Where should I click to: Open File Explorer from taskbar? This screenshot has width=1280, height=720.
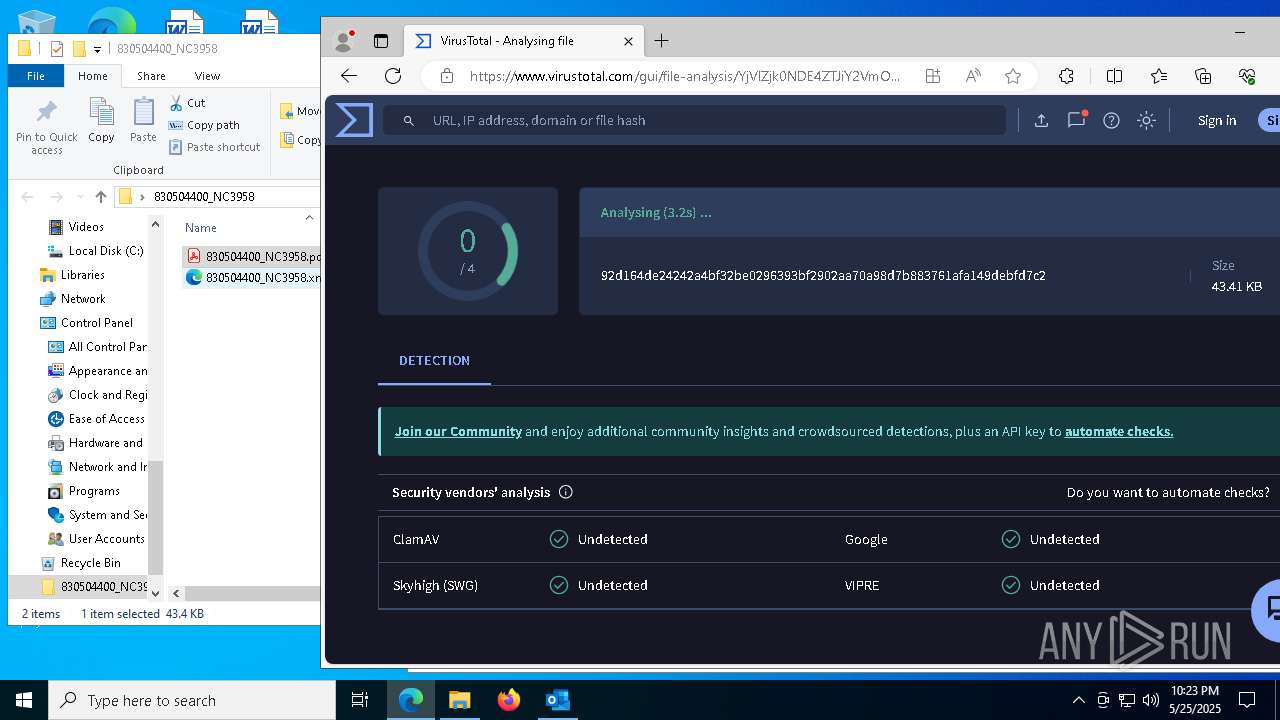coord(459,700)
